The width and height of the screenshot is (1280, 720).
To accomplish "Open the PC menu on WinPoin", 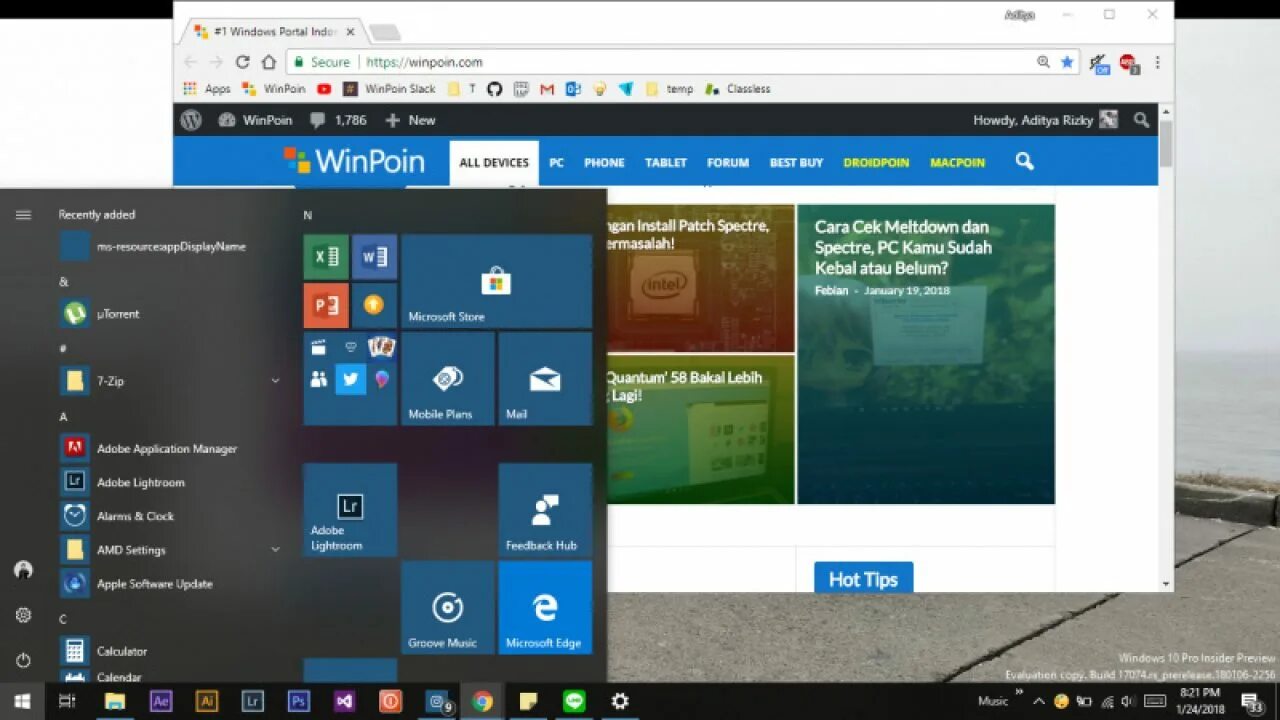I will point(556,162).
